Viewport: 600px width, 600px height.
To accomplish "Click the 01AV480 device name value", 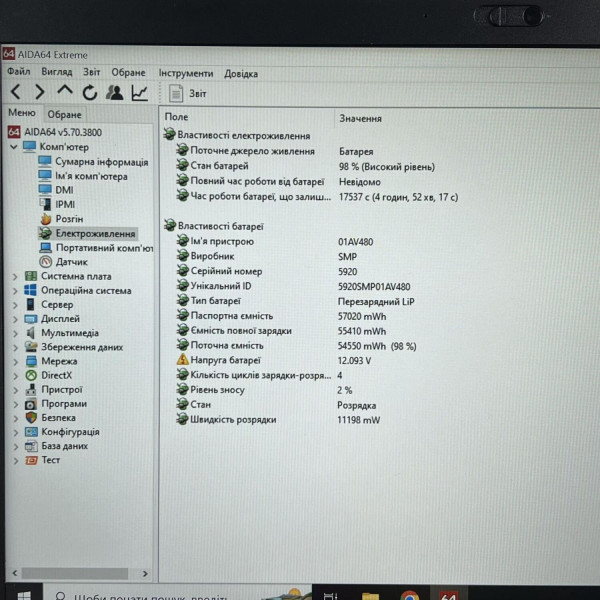I will tap(355, 242).
